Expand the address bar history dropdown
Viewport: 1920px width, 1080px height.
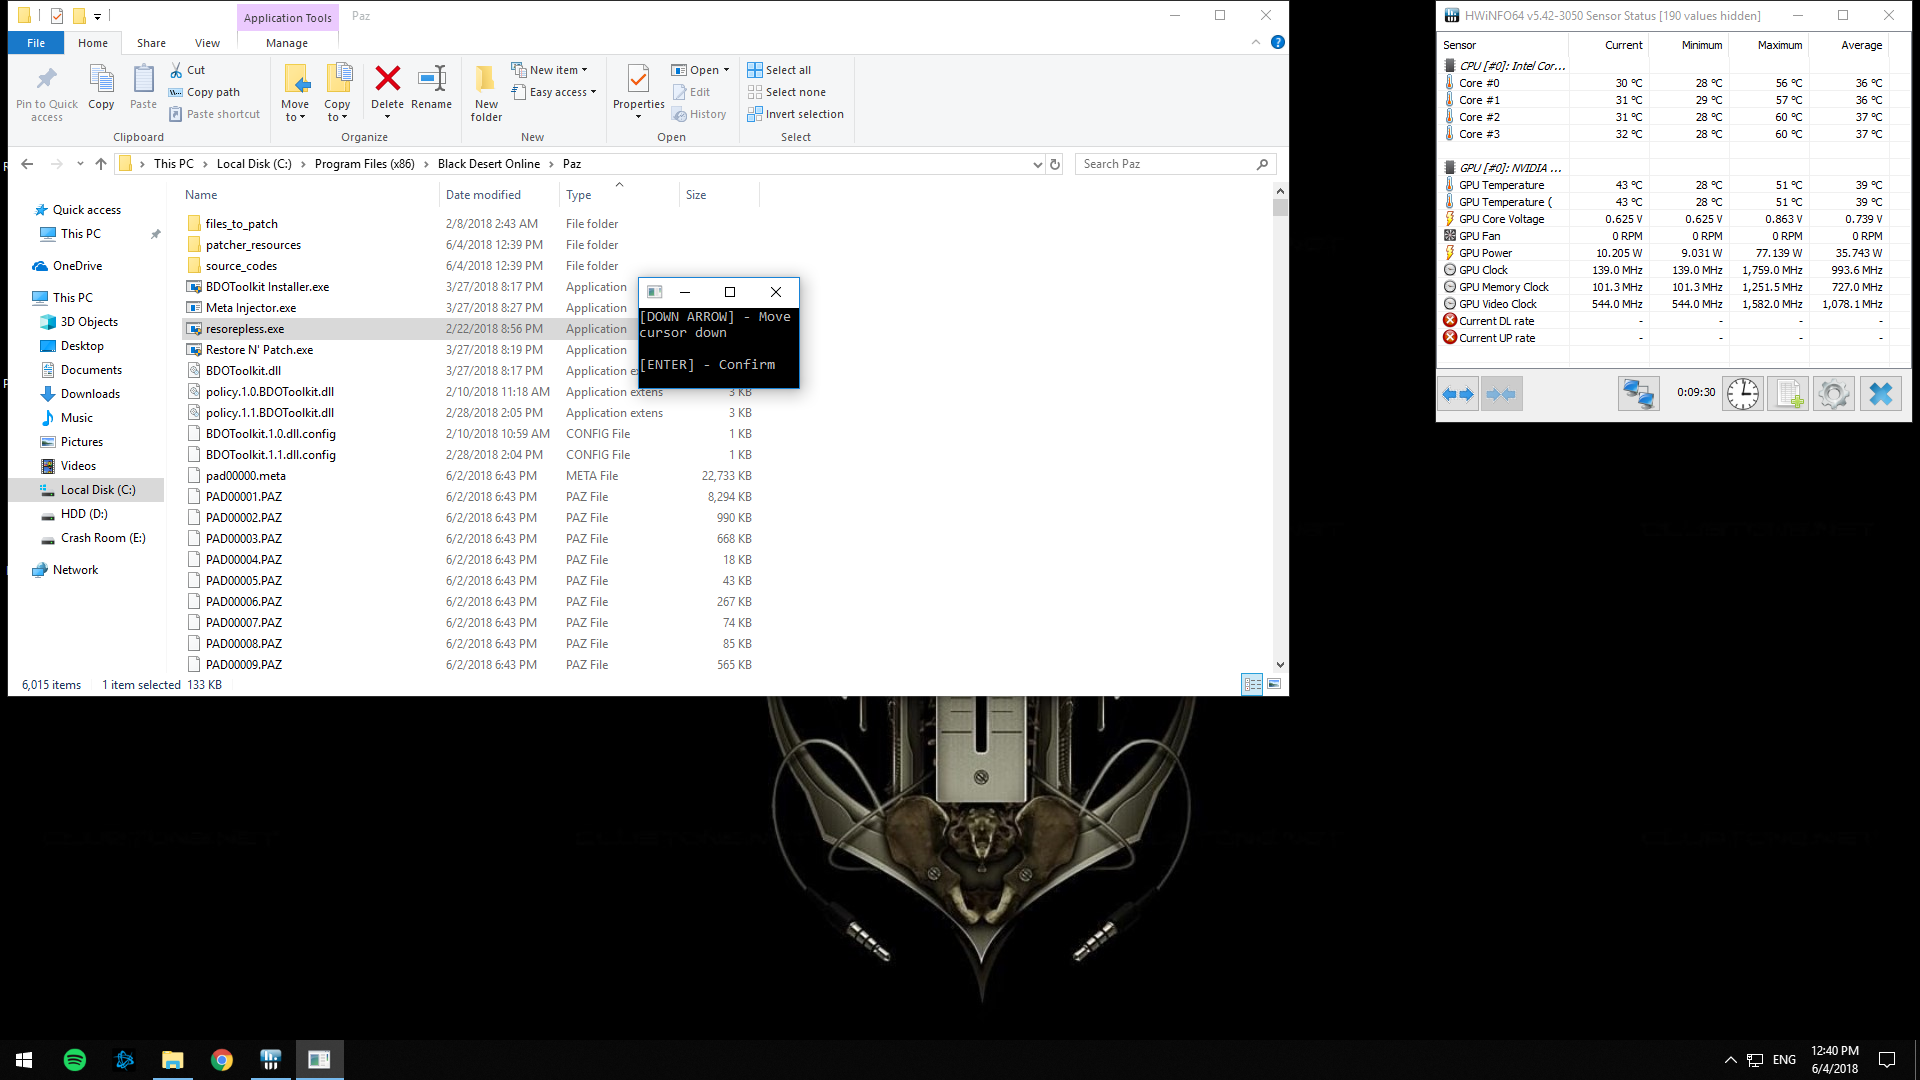1037,164
